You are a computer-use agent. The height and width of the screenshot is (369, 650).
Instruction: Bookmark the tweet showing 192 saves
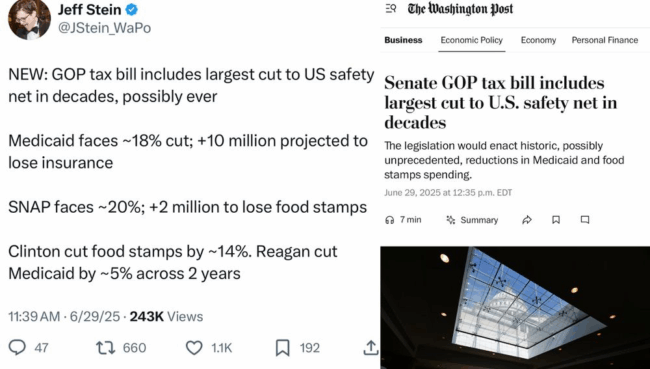[283, 348]
